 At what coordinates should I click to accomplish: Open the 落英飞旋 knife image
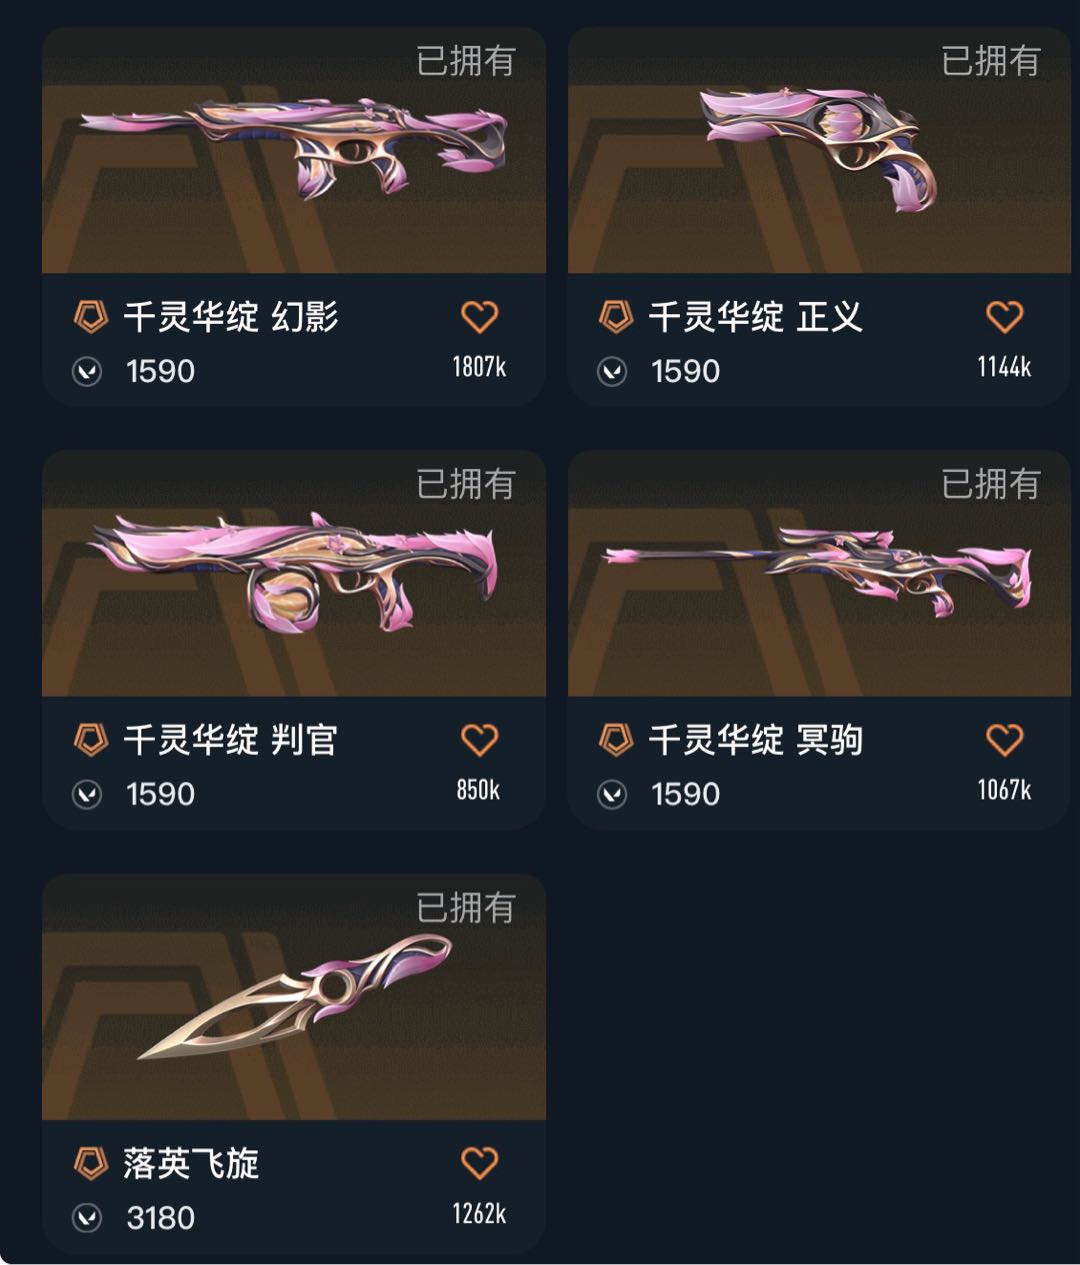294,996
